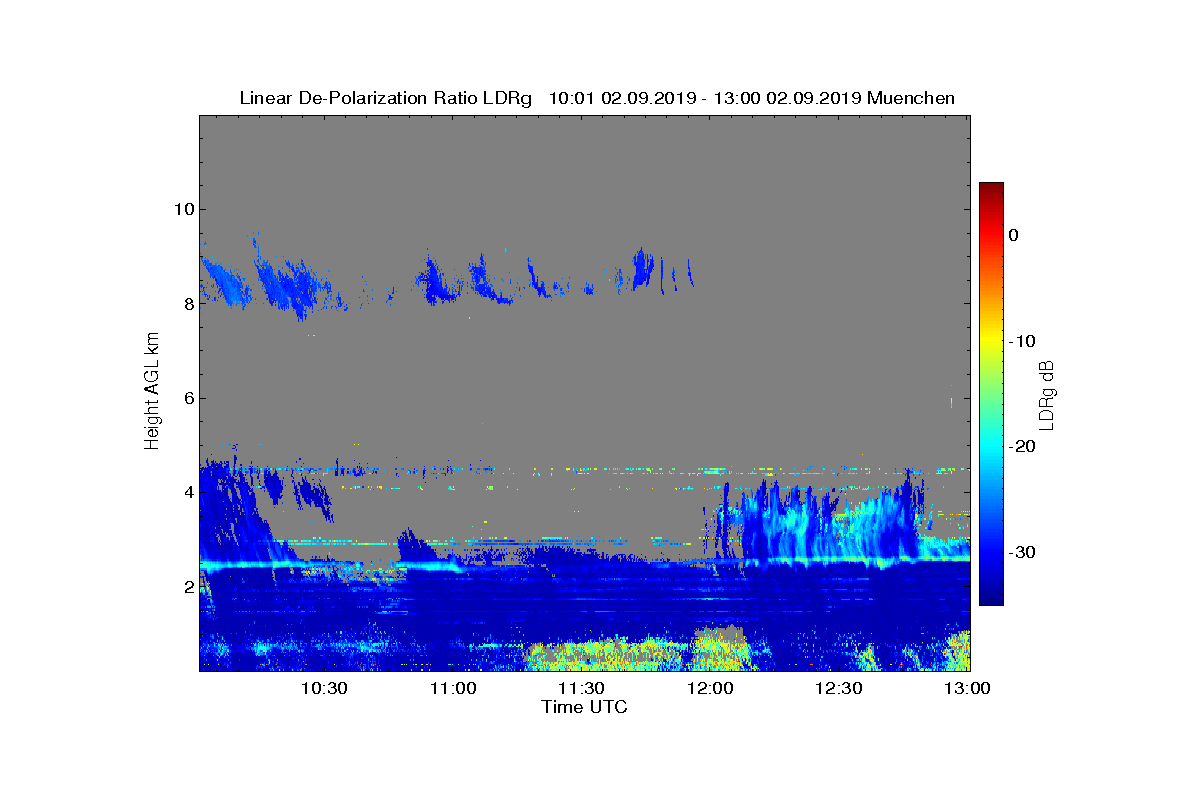Click the 10:30 time axis label
This screenshot has width=1200, height=800.
[x=323, y=688]
